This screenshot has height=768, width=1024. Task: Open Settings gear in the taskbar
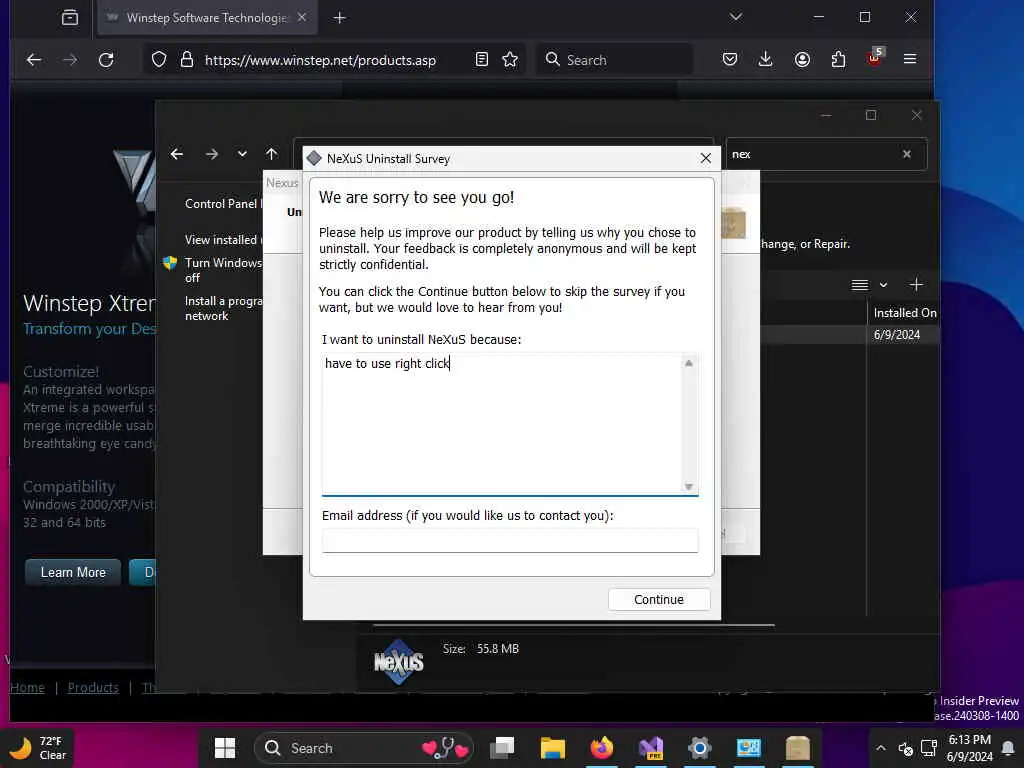(699, 748)
